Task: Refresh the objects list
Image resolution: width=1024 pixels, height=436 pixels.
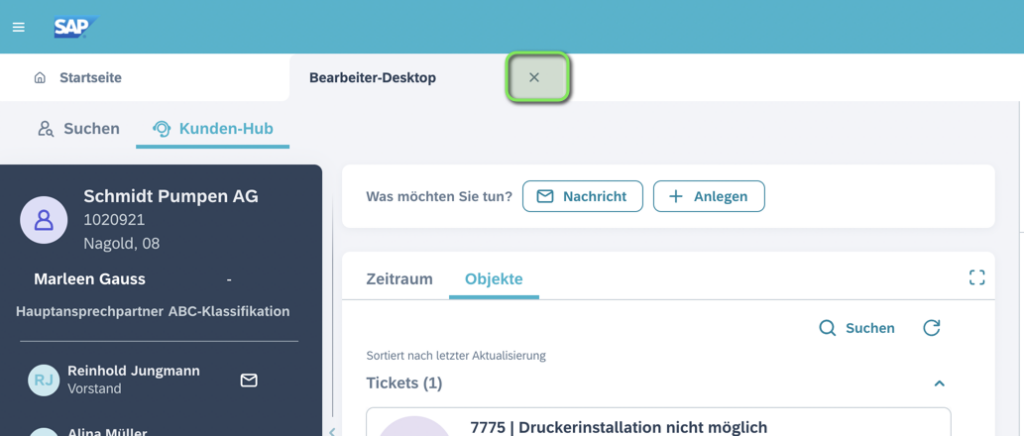Action: [931, 328]
